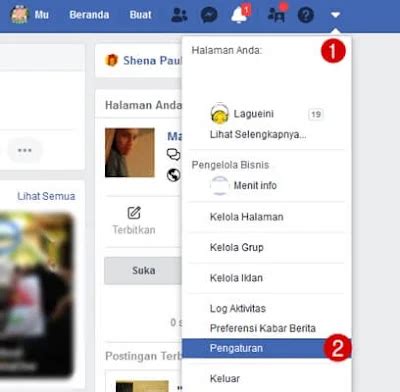This screenshot has height=392, width=400.
Task: Open the help question mark icon
Action: pos(306,15)
